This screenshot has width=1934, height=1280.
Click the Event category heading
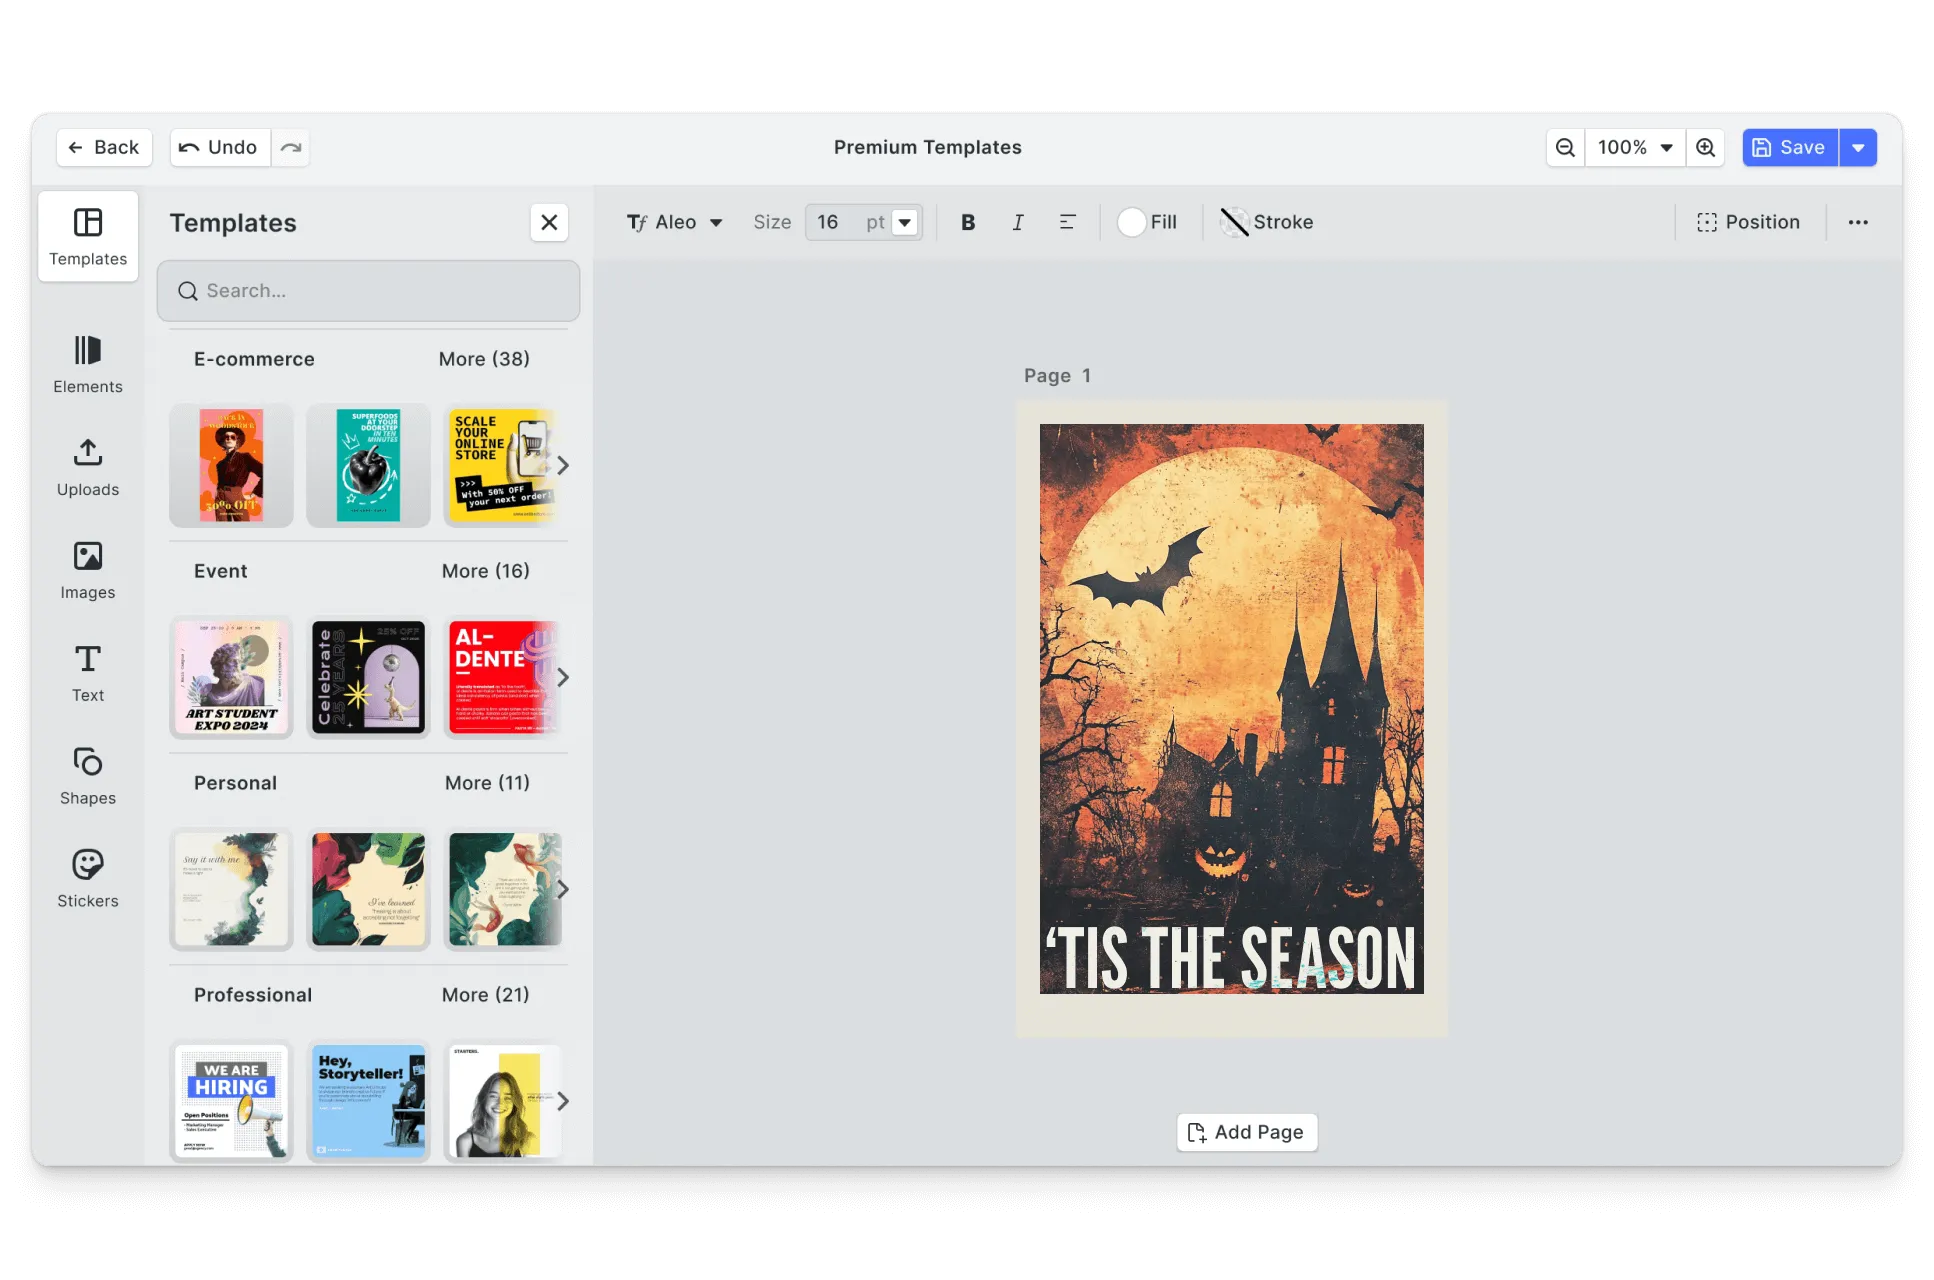pos(220,571)
